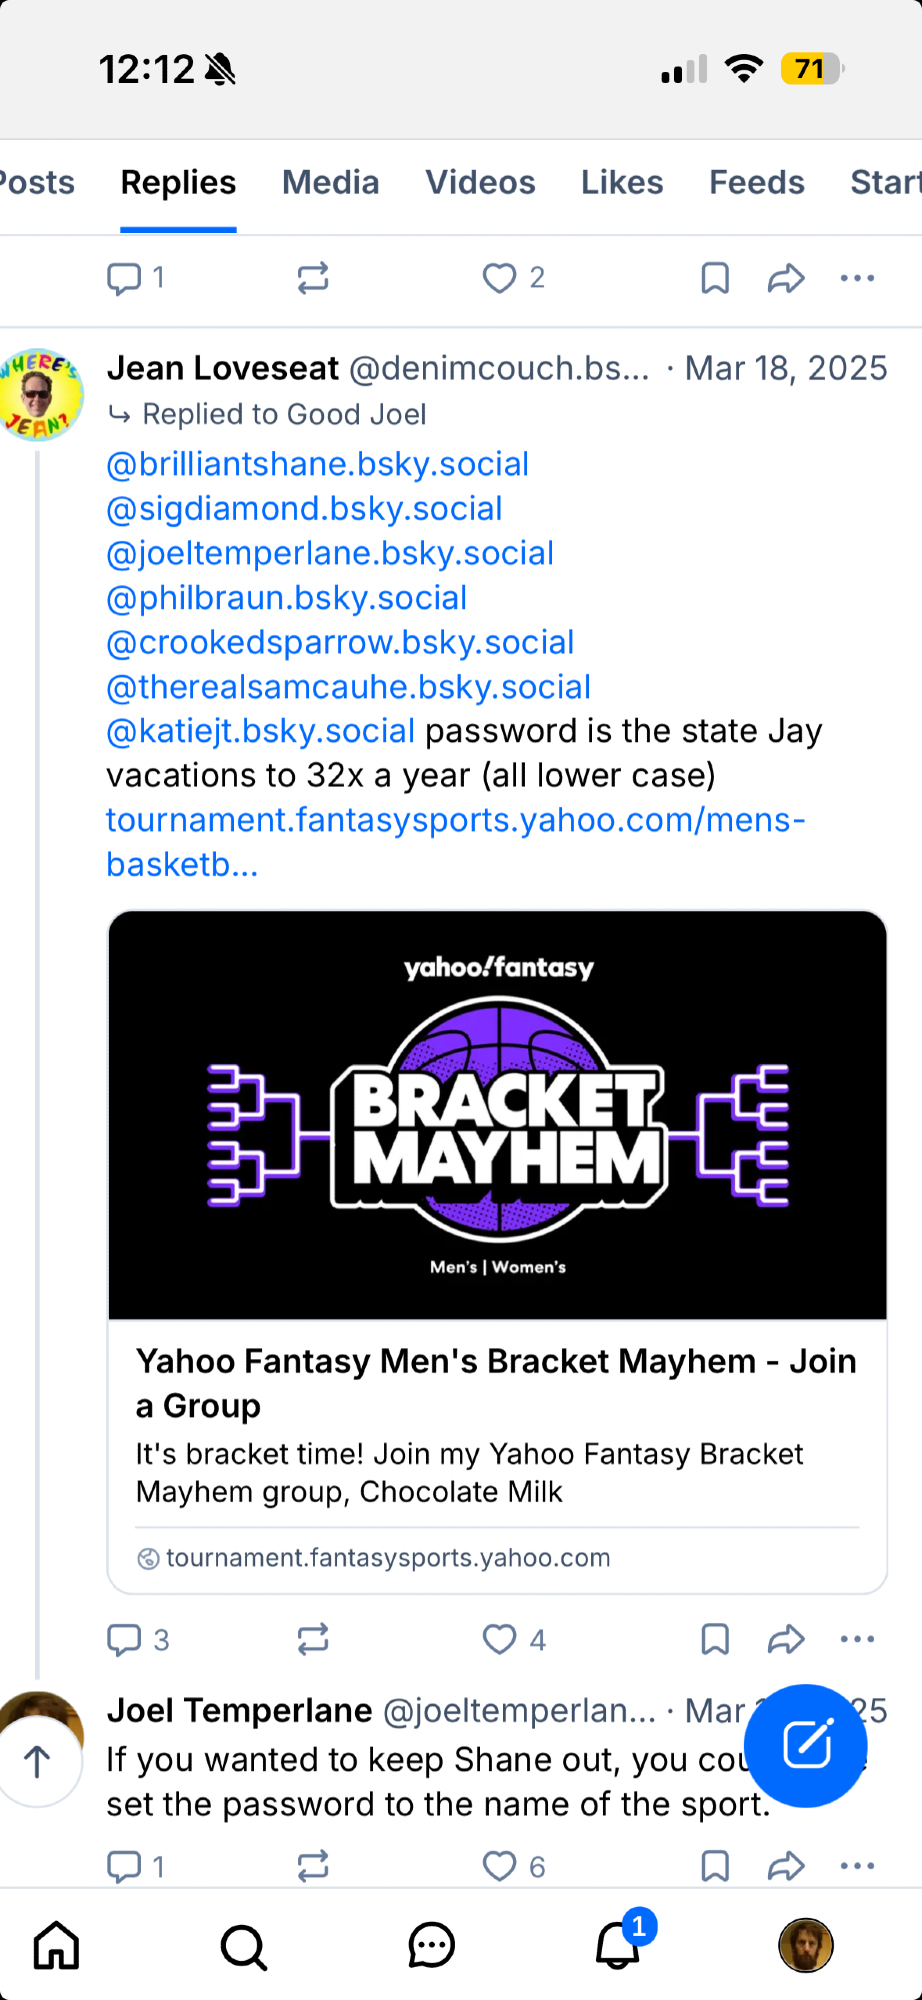
Task: Bookmark Jean Loveseat's bracket post
Action: 715,1639
